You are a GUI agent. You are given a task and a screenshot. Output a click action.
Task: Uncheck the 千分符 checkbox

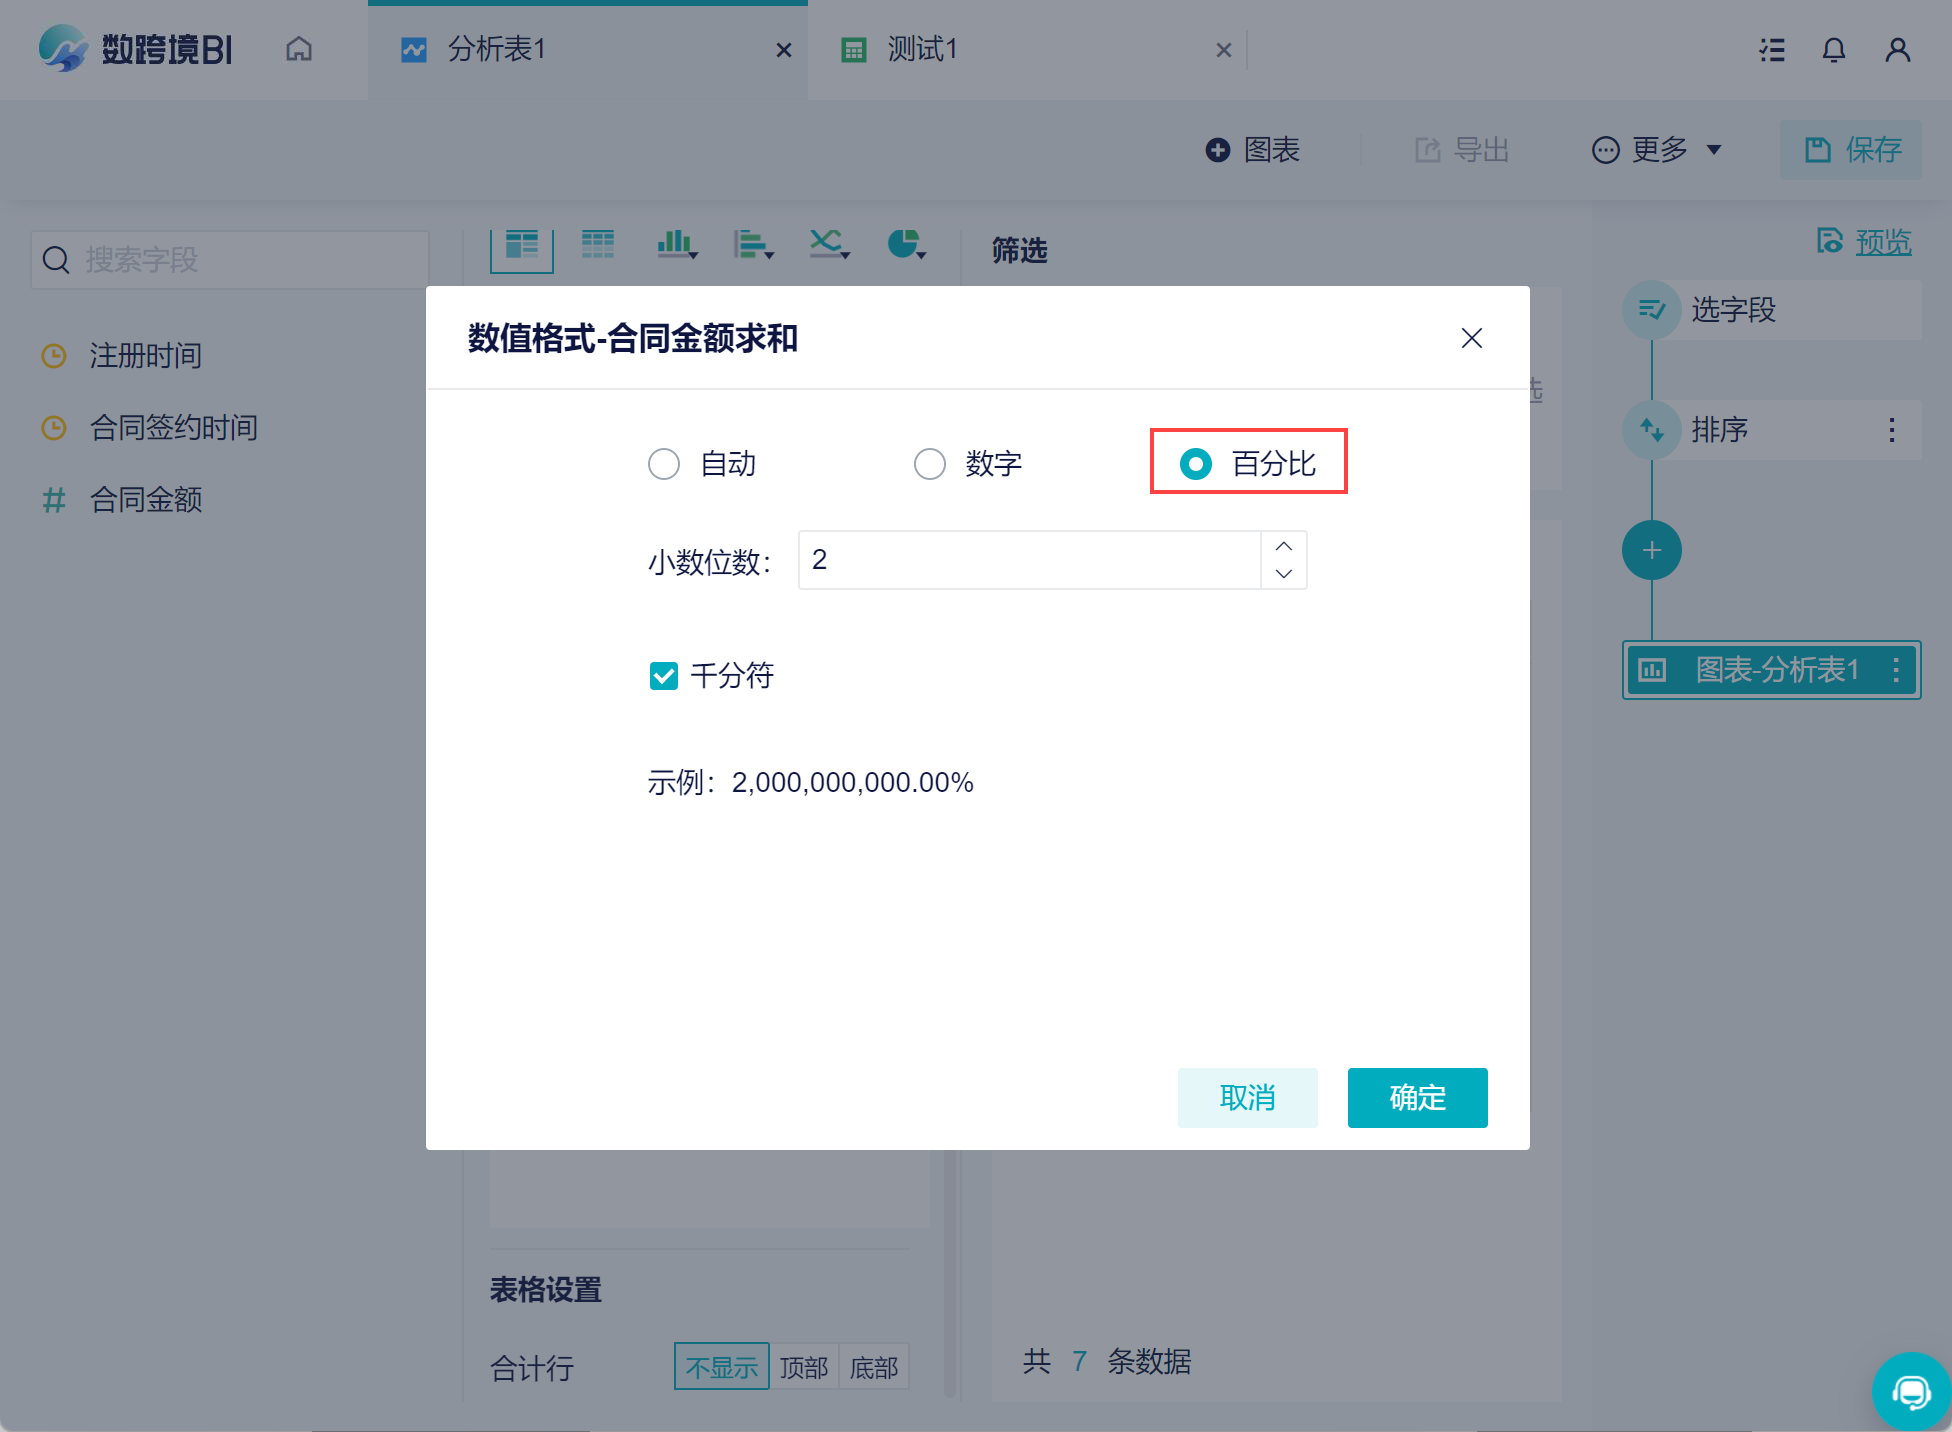(664, 676)
